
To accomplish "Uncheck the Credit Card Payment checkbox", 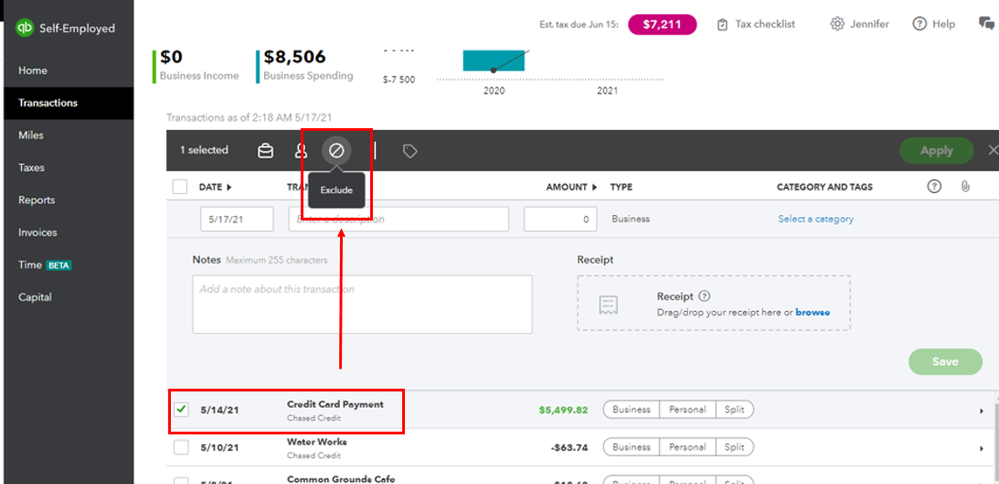I will [181, 409].
